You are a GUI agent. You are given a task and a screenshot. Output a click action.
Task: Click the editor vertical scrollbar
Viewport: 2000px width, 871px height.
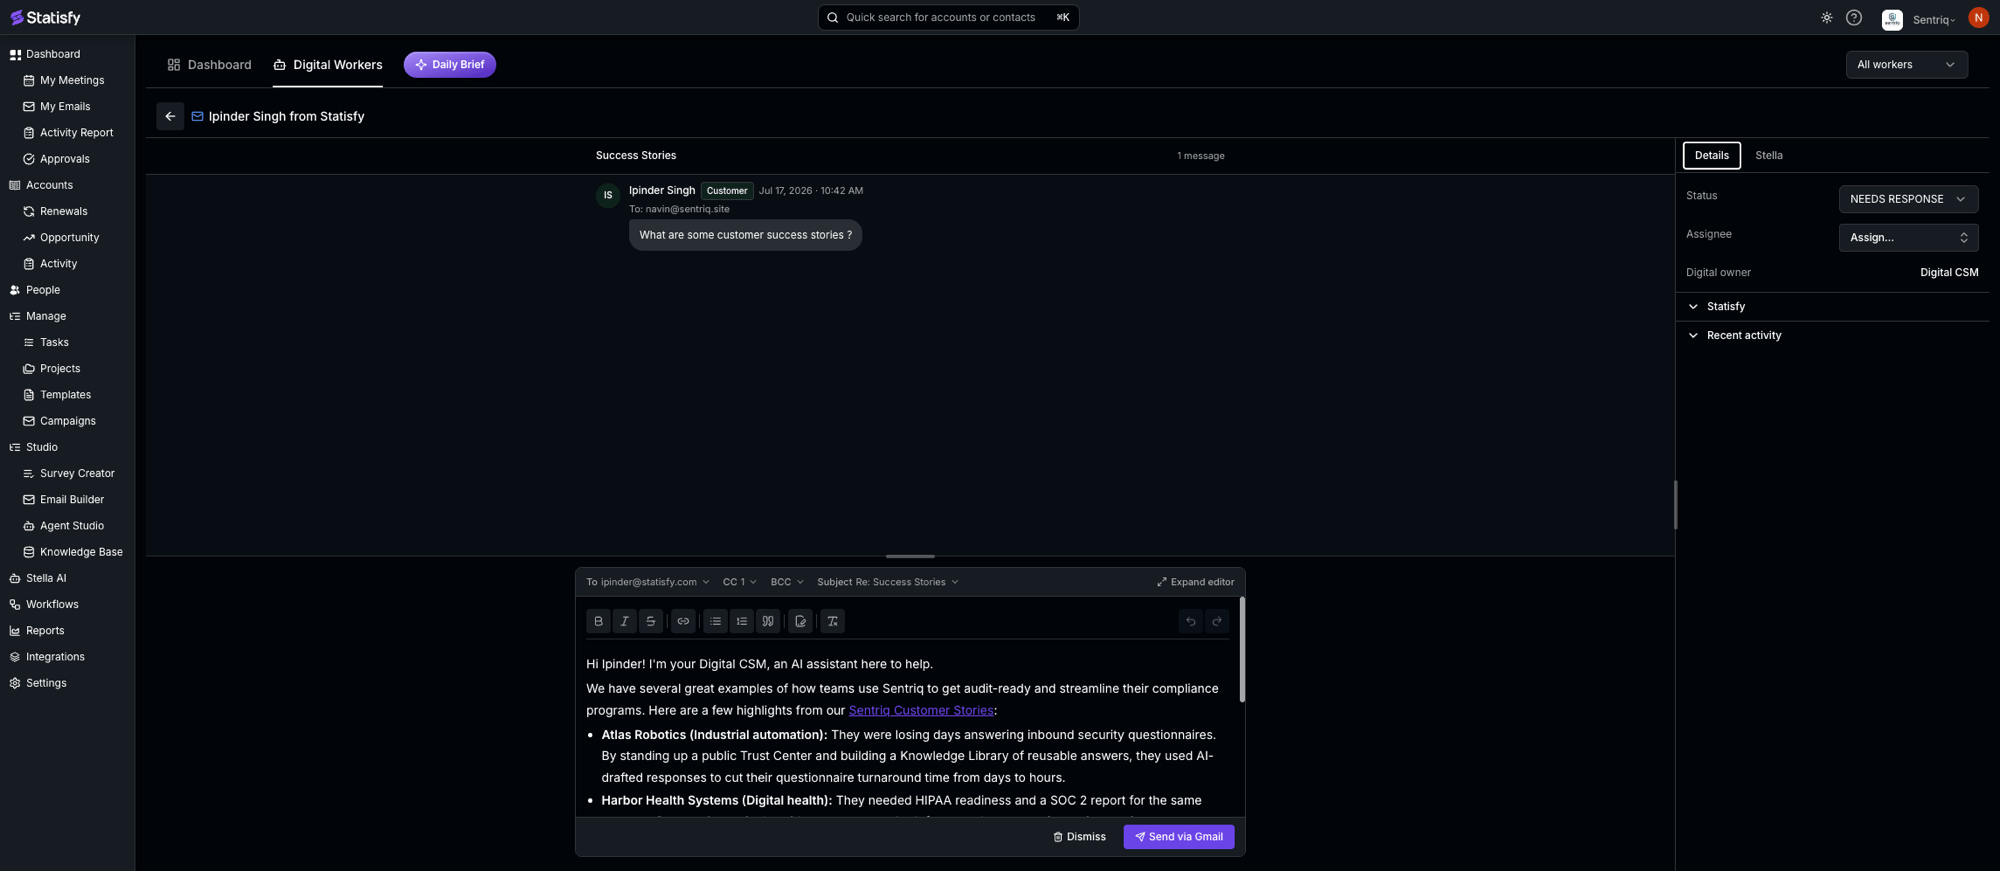[x=1242, y=650]
